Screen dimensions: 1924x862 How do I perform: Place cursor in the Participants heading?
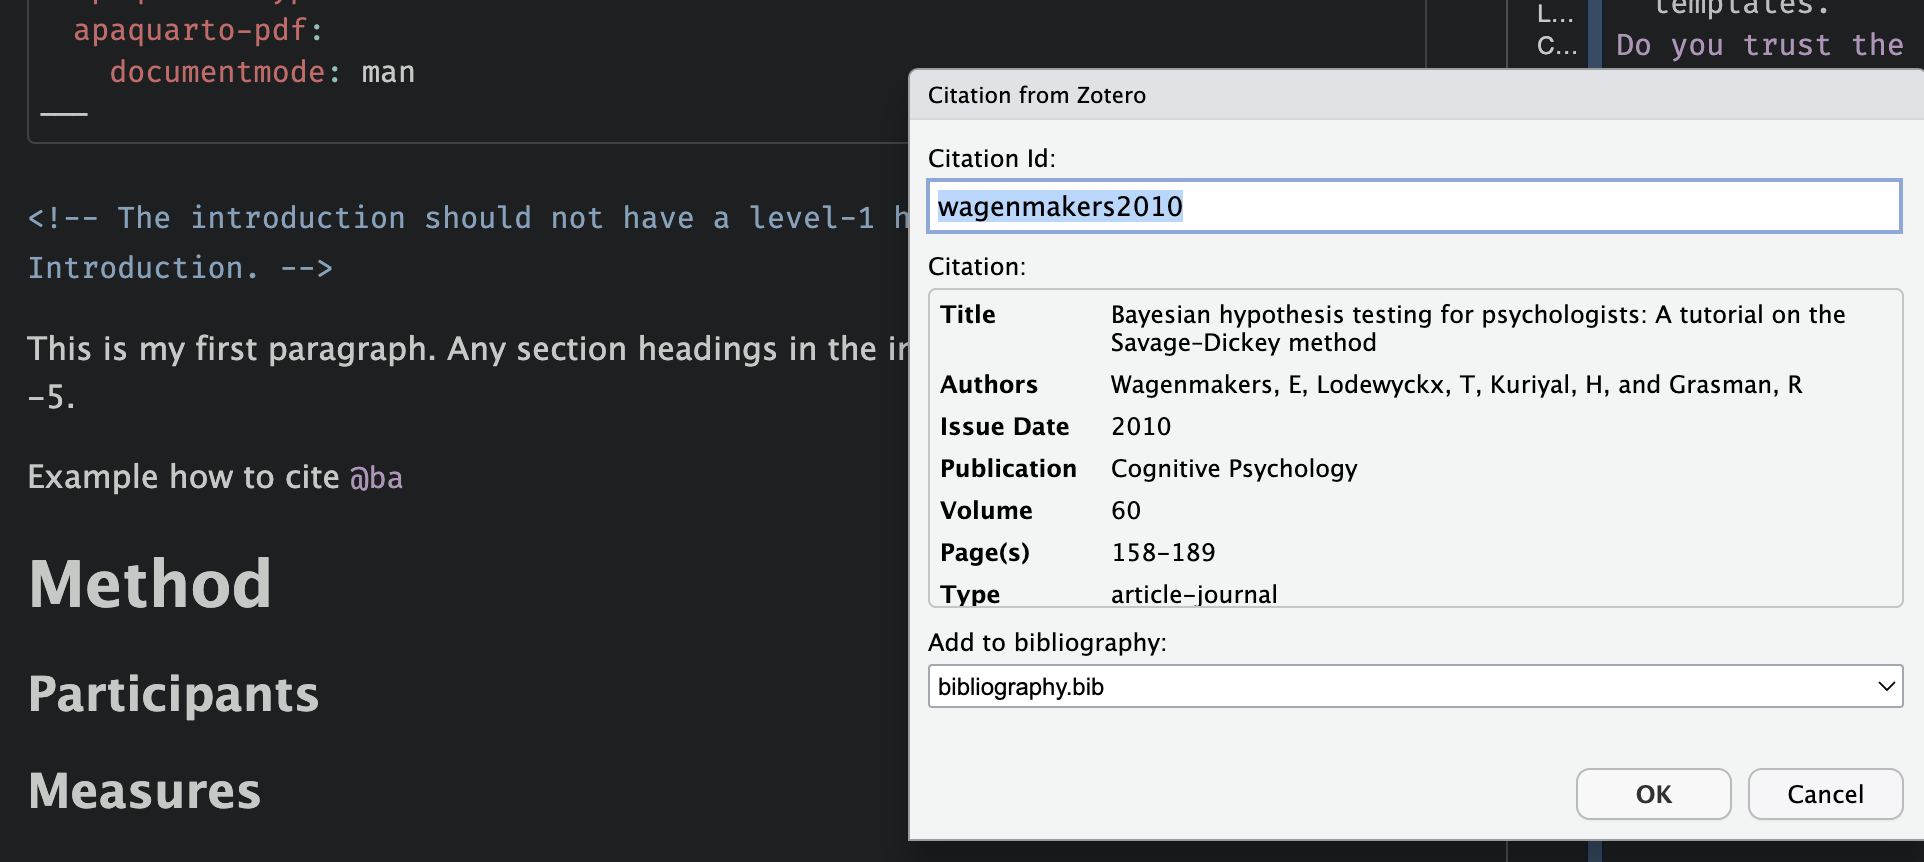pos(173,694)
